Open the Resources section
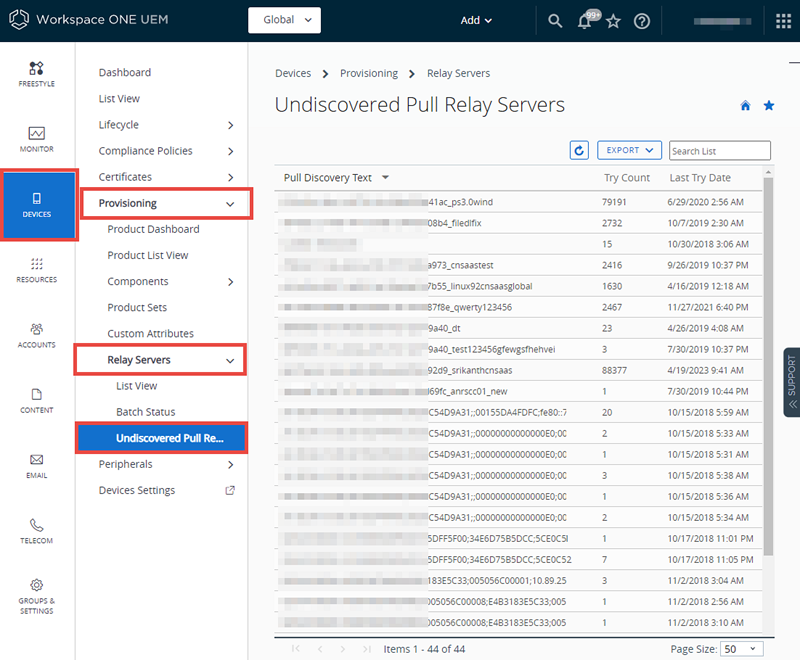 [36, 270]
